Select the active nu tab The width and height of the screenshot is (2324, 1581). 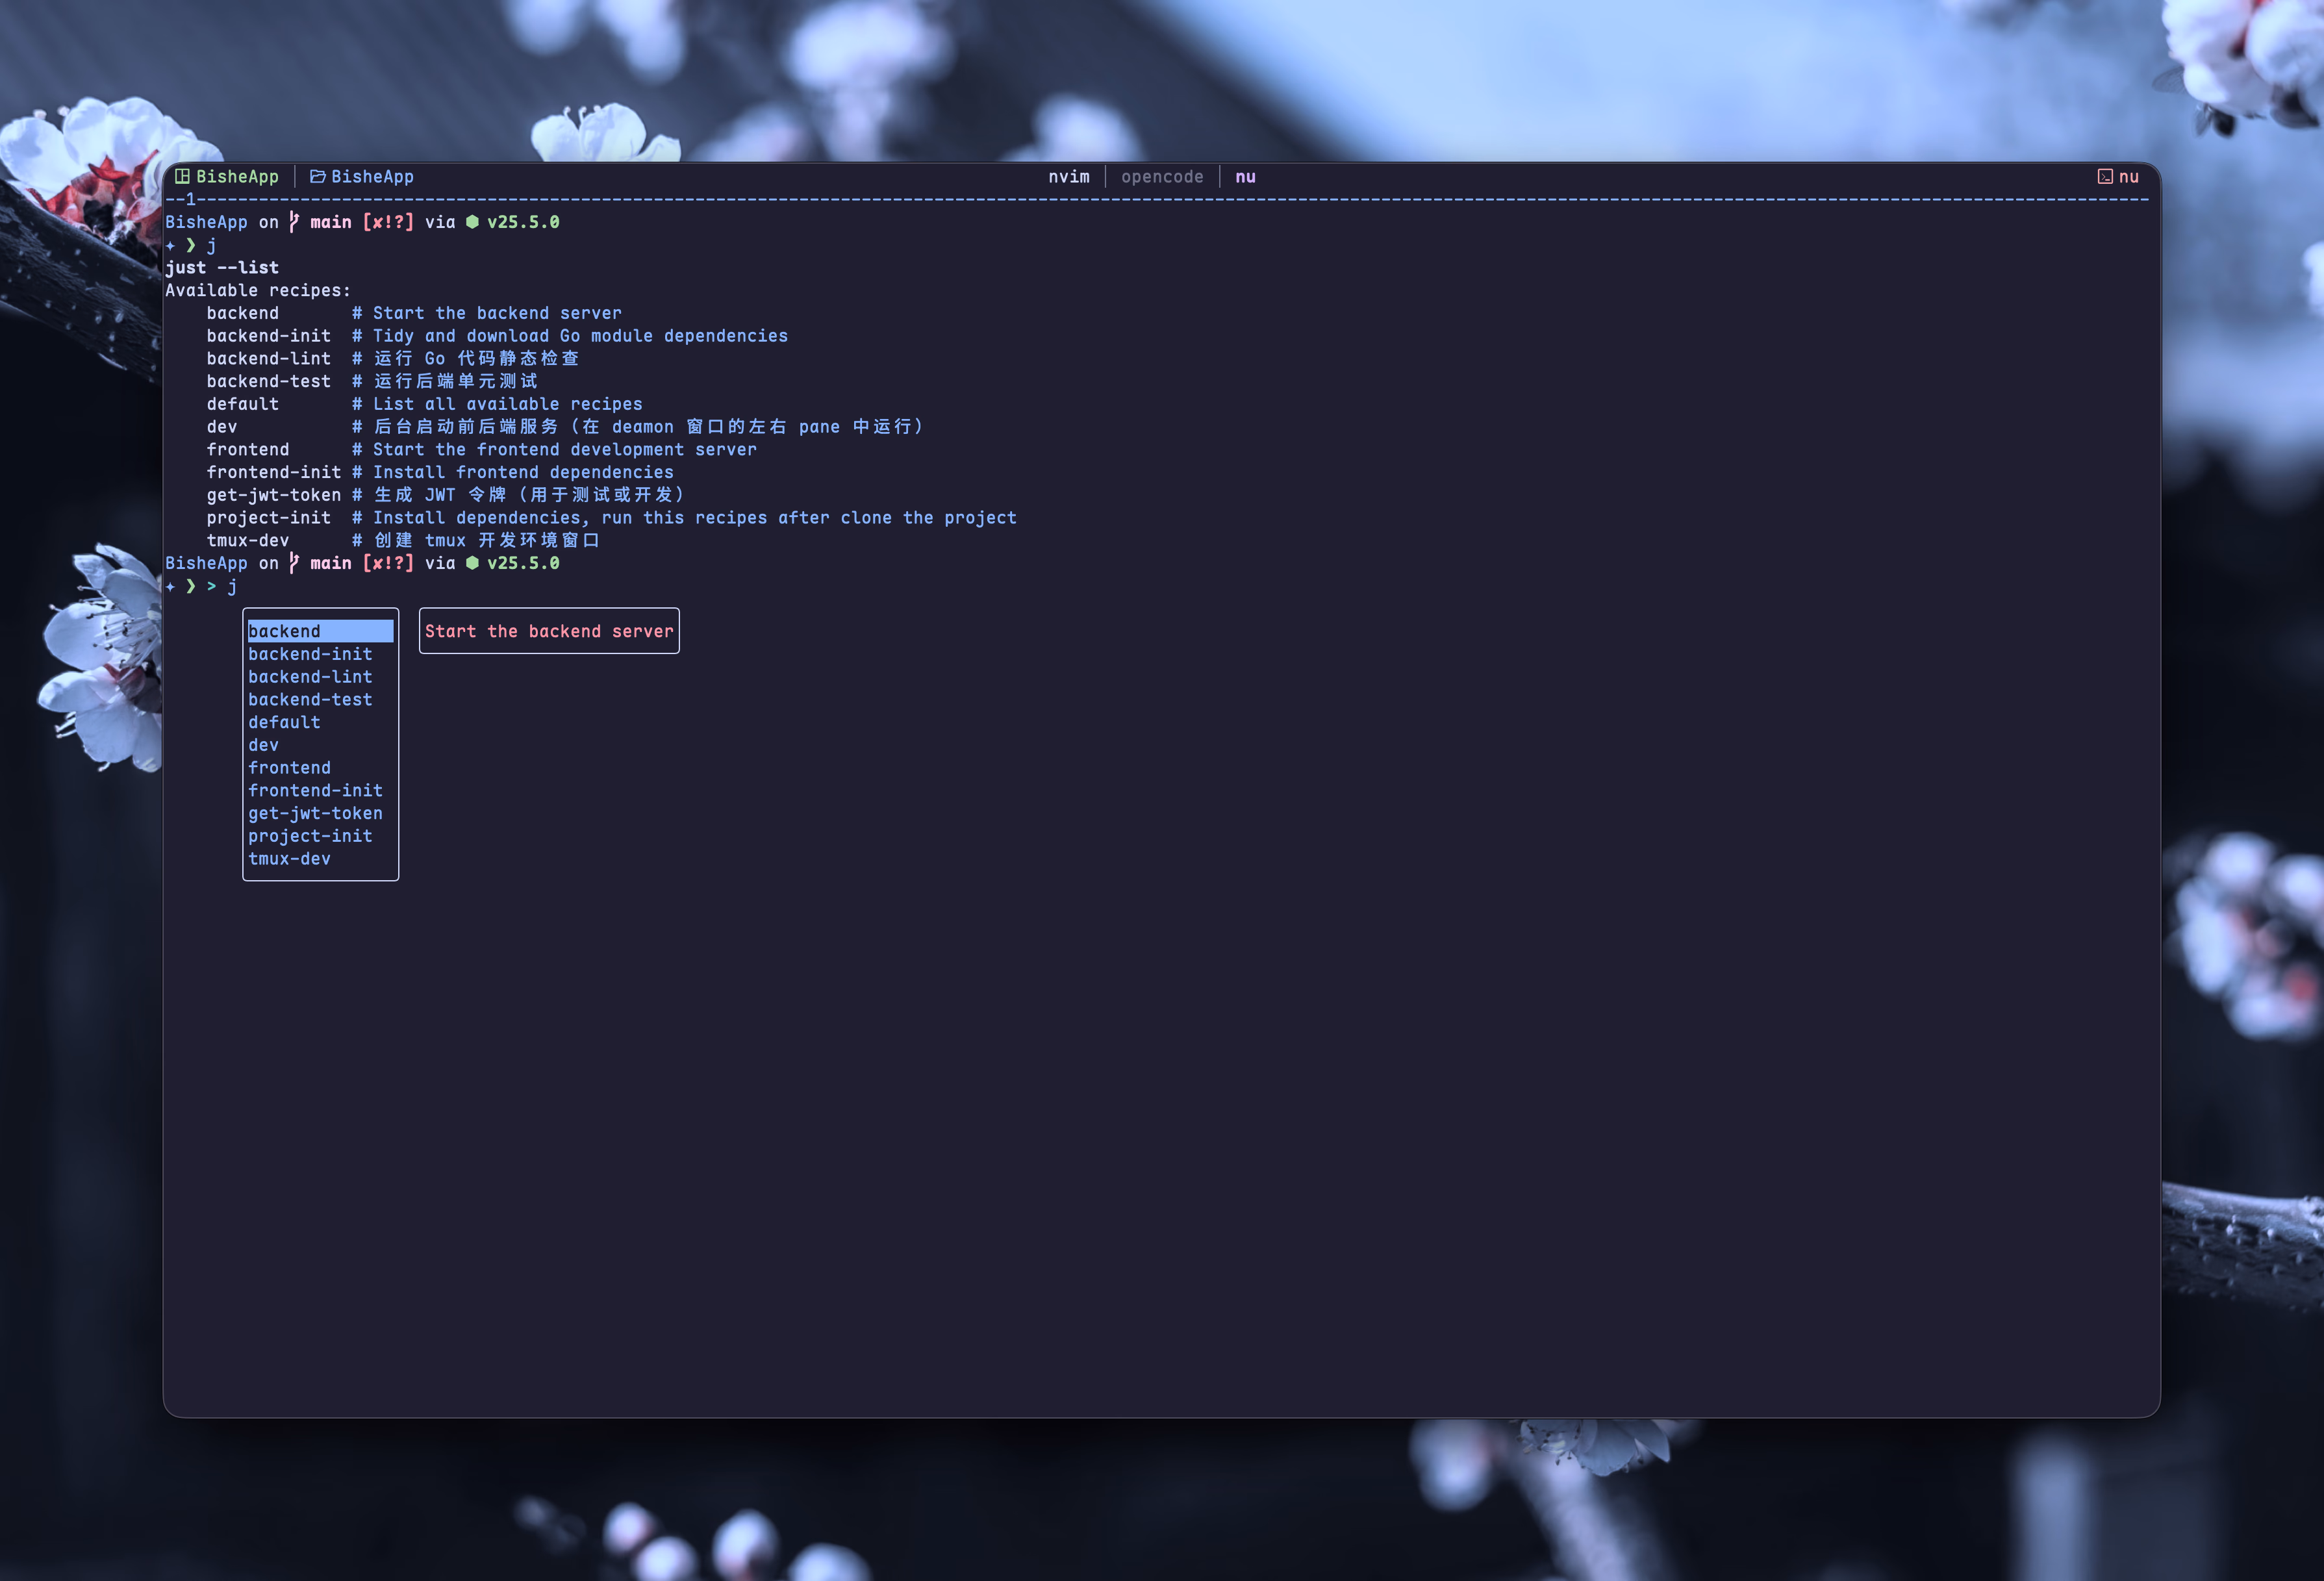pyautogui.click(x=1244, y=176)
